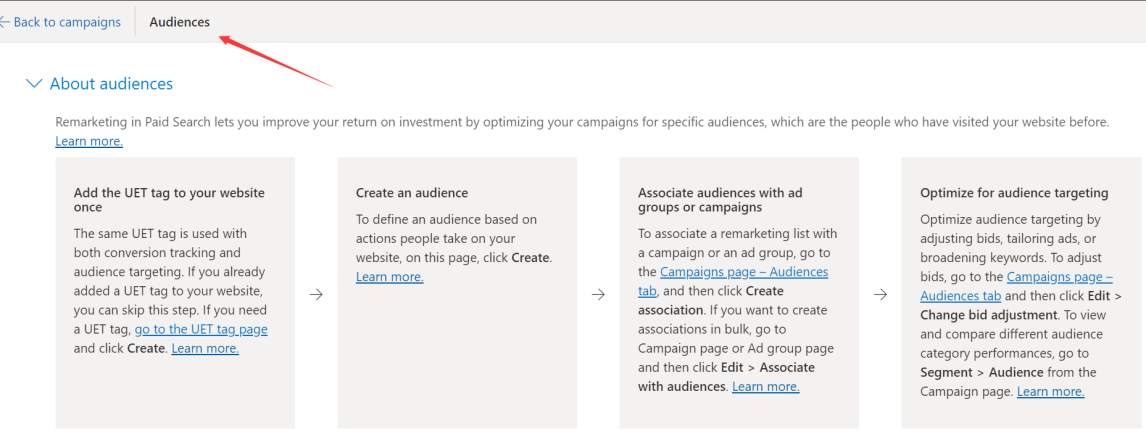
Task: Click the Associate audiences with ad groups heading
Action: coord(720,200)
